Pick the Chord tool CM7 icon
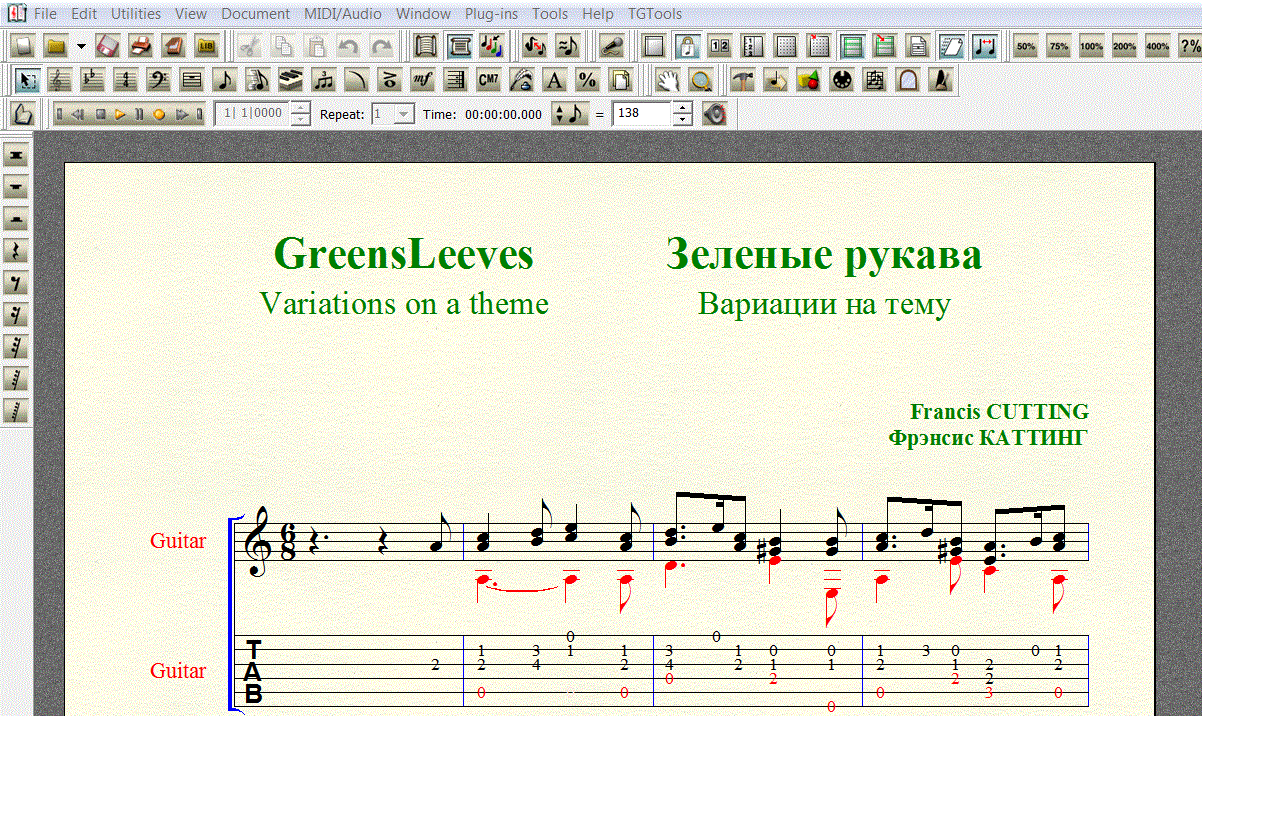 489,80
